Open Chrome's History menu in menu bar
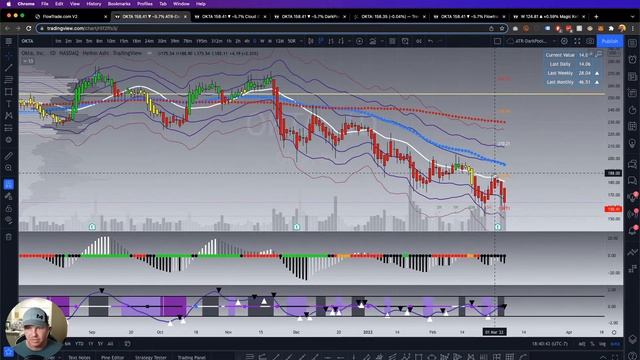Viewport: 640px width, 360px height. (93, 4)
